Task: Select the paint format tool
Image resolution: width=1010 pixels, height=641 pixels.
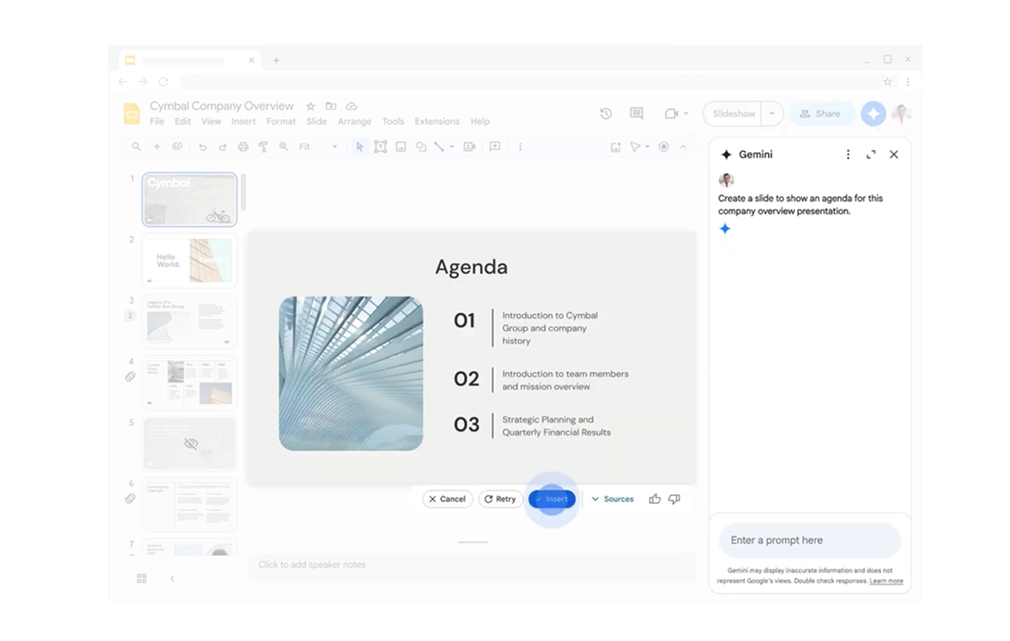Action: 263,147
